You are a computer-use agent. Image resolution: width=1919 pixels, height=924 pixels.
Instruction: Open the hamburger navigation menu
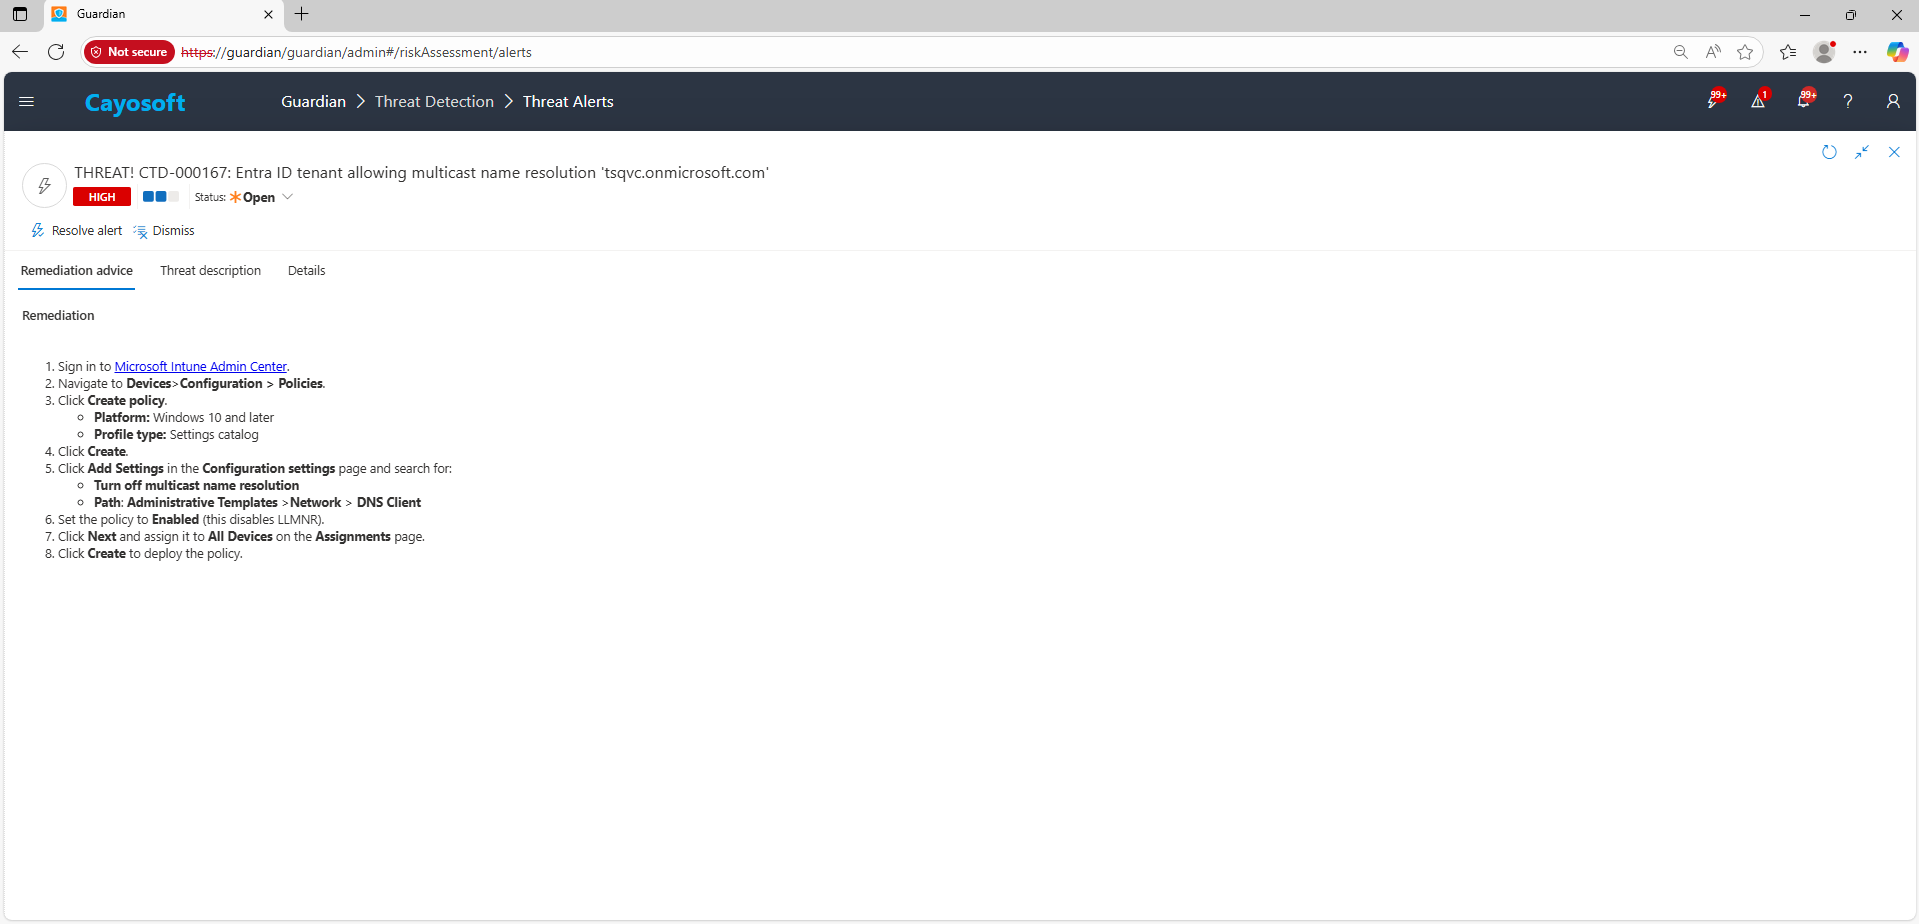[x=27, y=102]
